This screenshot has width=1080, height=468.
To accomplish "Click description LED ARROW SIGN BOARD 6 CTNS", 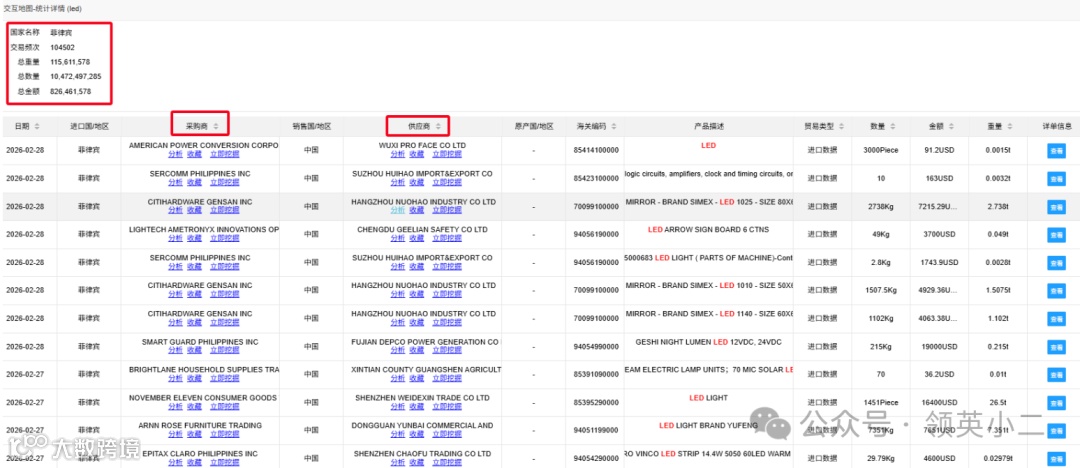I will 708,230.
